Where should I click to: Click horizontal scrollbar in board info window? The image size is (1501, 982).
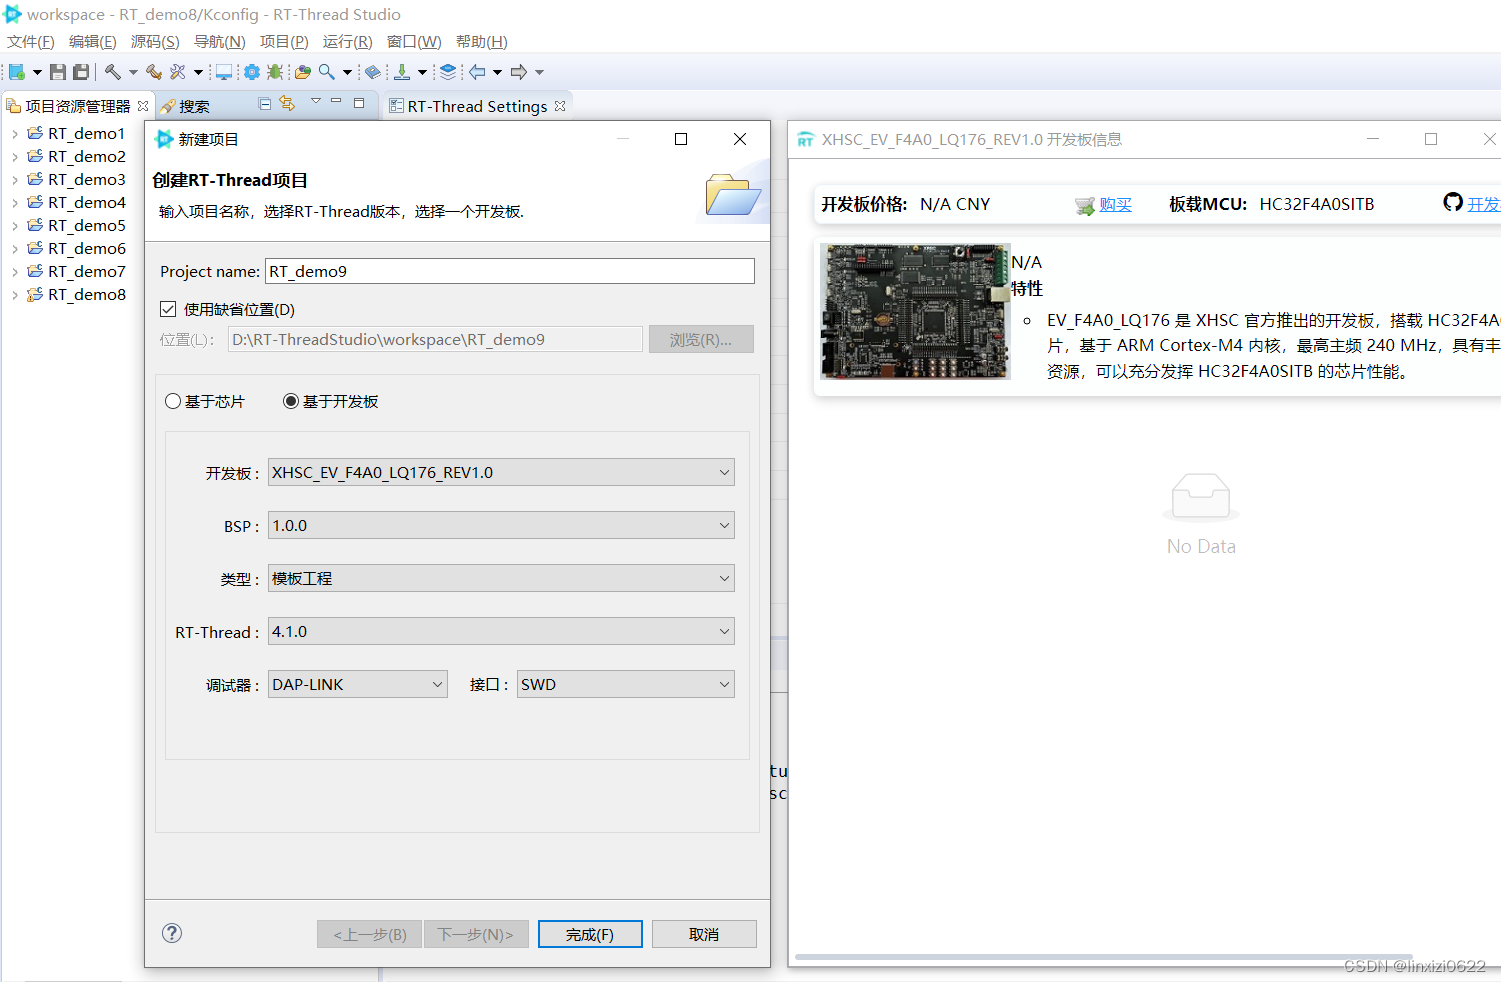(1103, 957)
